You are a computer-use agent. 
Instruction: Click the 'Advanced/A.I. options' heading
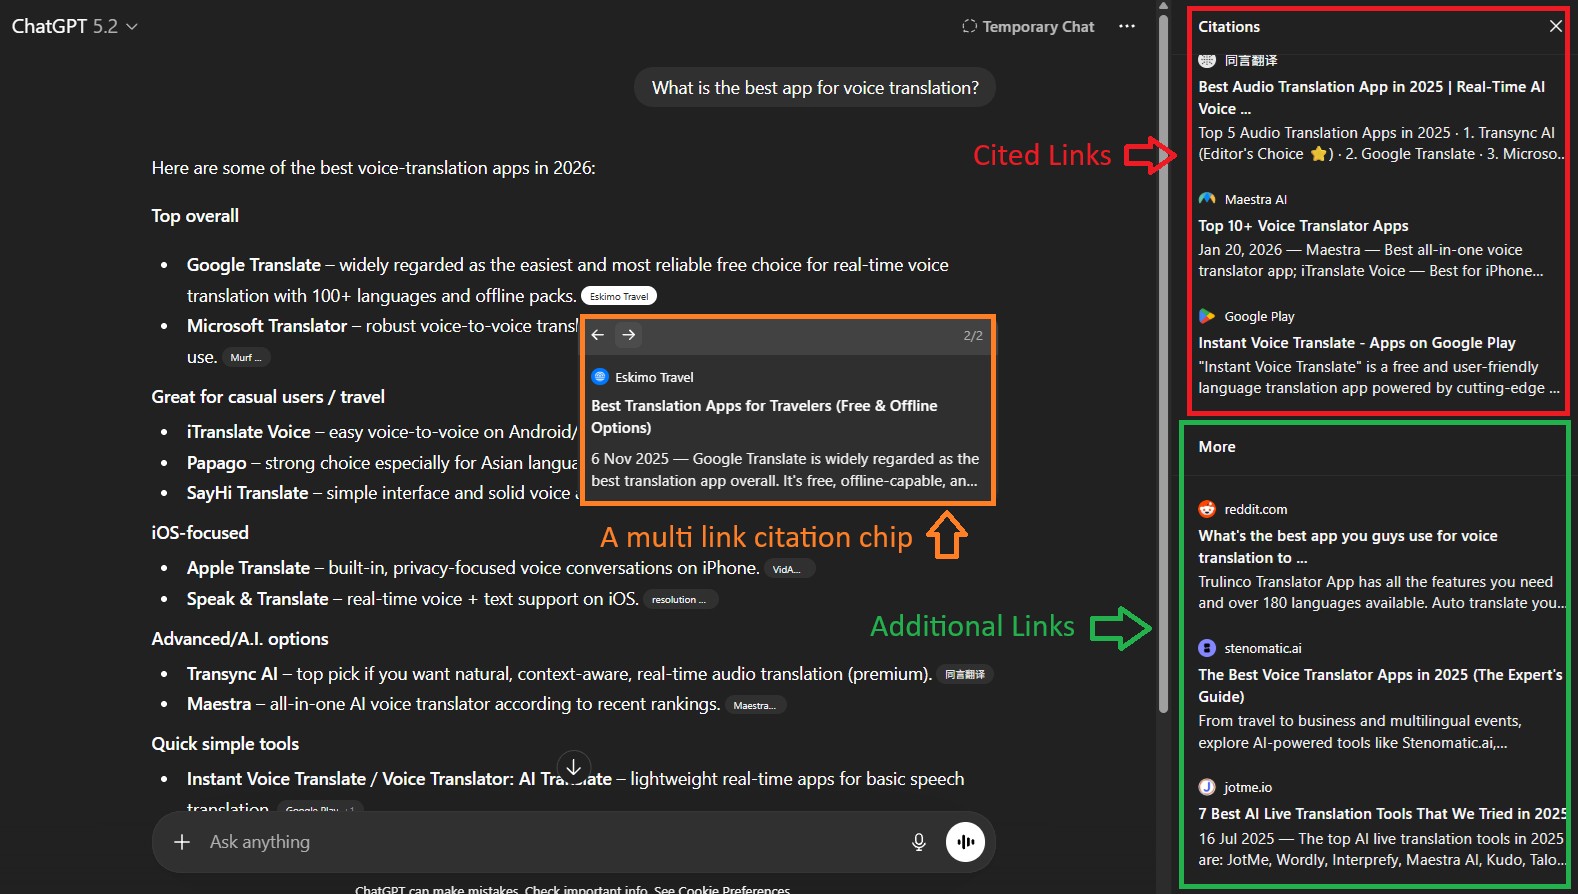click(x=240, y=639)
